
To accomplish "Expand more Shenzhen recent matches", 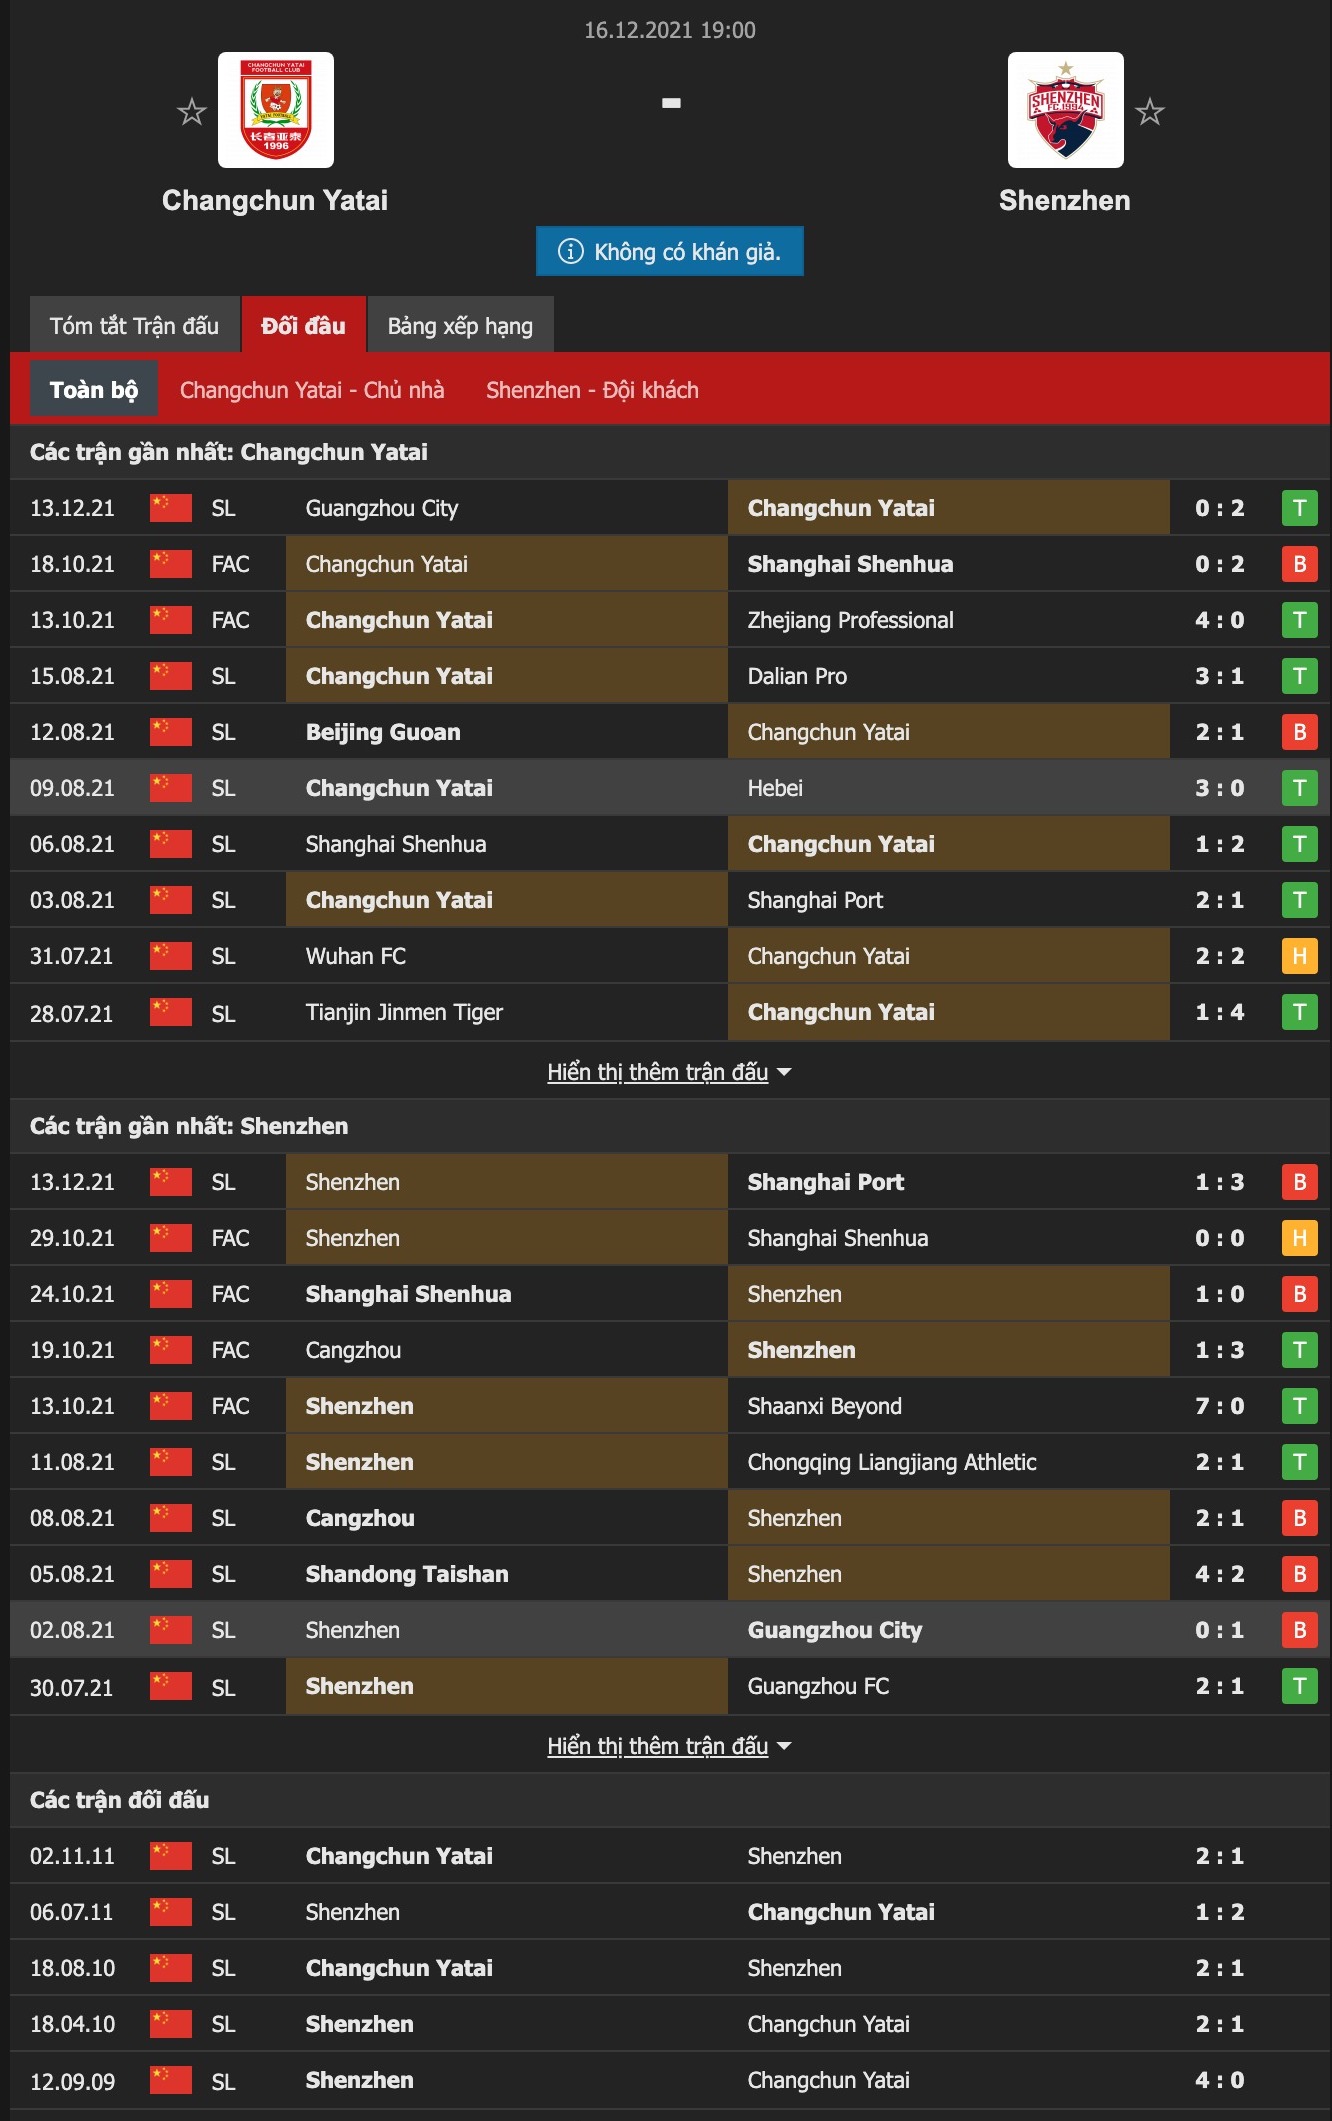I will pos(669,1746).
